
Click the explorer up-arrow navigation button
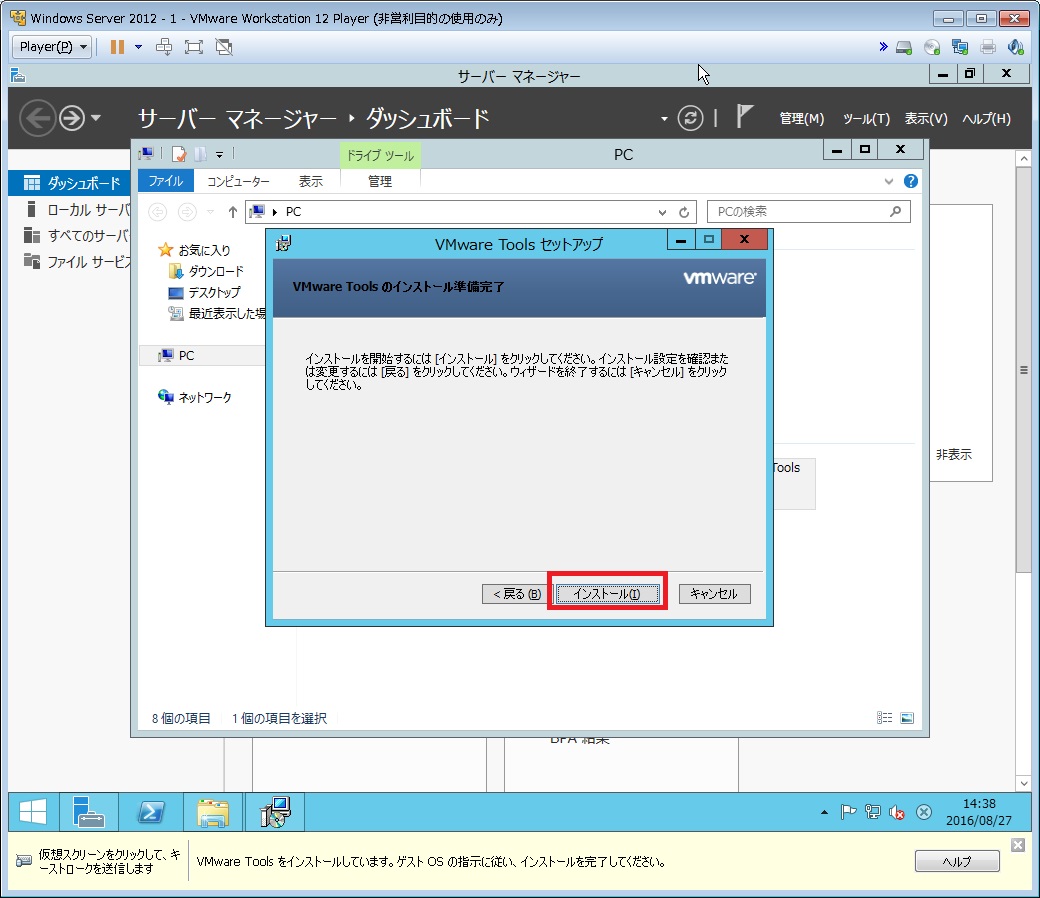[232, 212]
